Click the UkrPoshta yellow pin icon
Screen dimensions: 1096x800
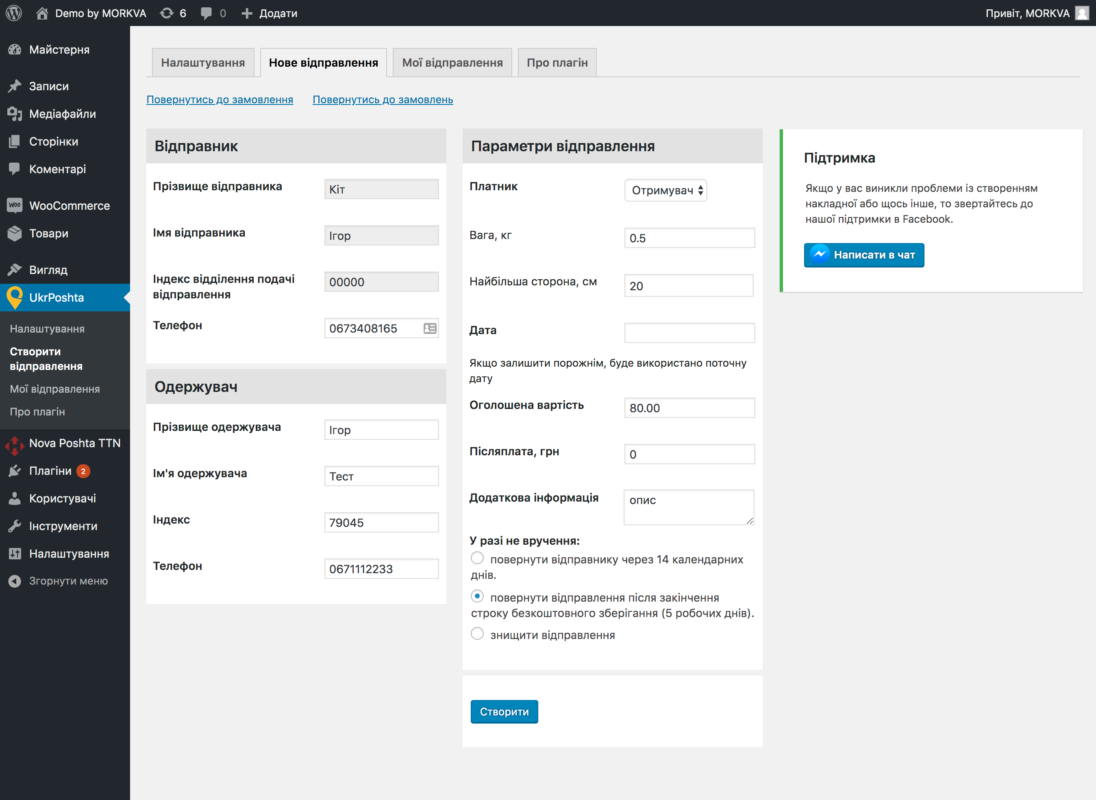pos(15,298)
